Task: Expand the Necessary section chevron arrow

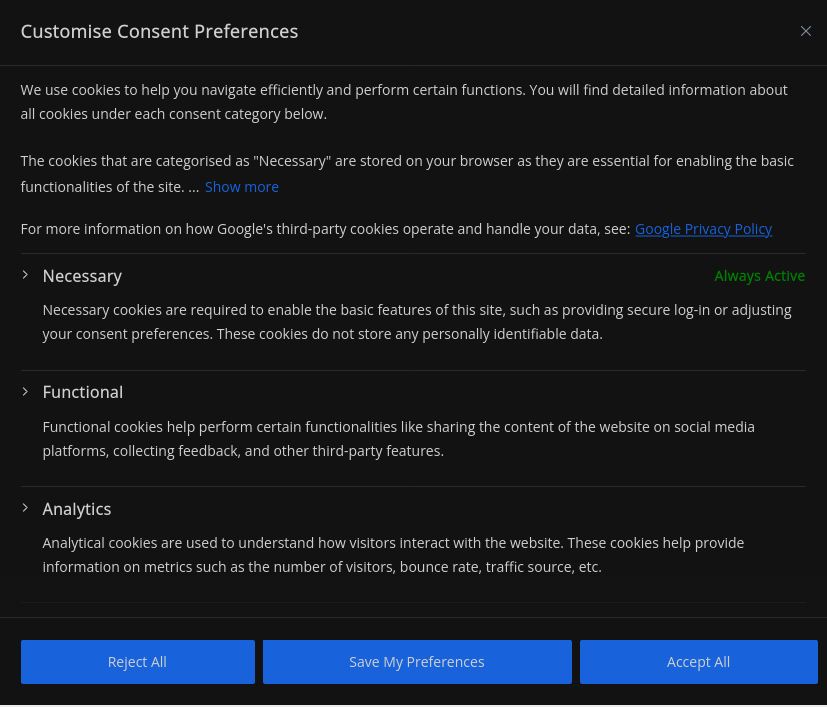Action: pos(26,275)
